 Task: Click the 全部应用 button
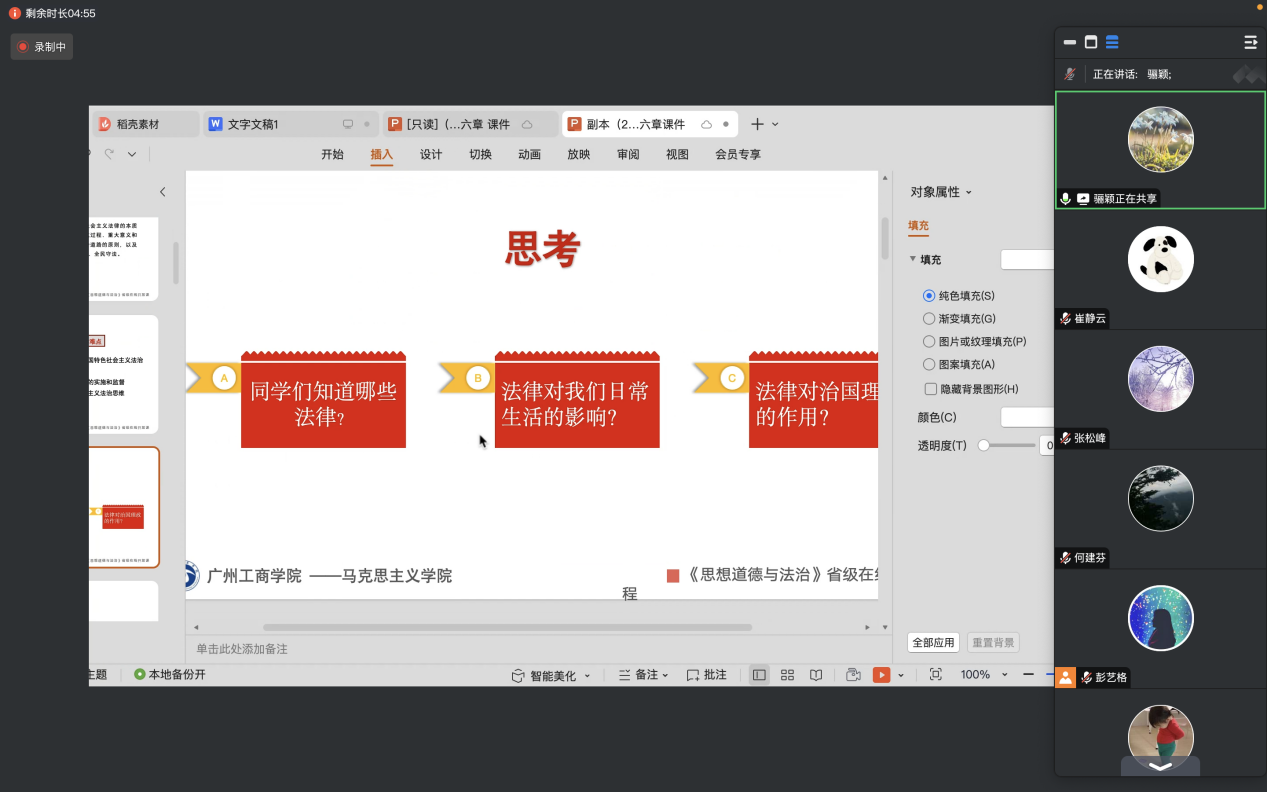932,642
